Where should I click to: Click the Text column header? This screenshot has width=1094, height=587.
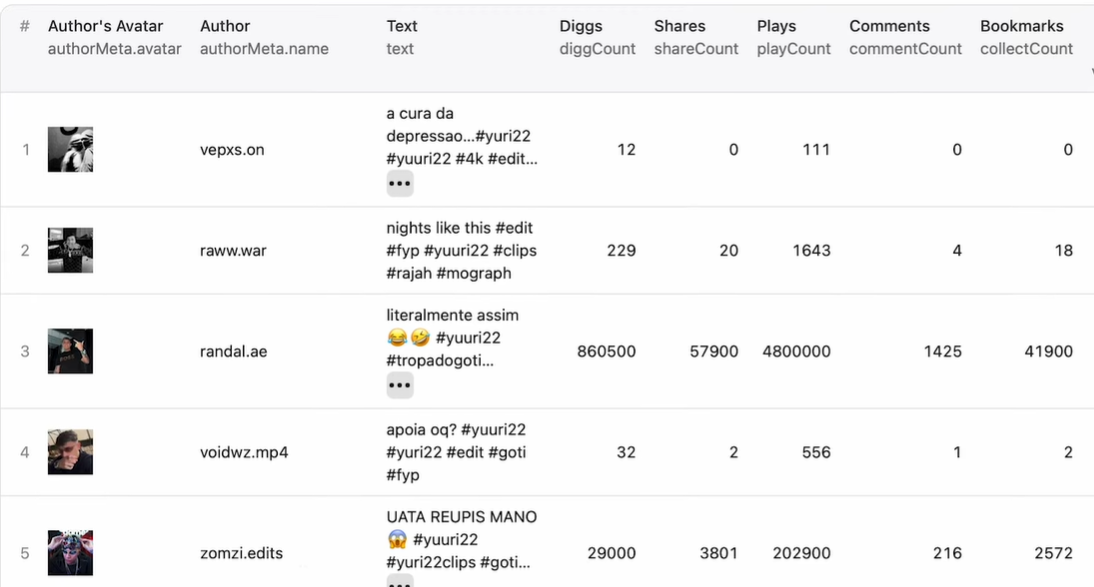point(402,26)
